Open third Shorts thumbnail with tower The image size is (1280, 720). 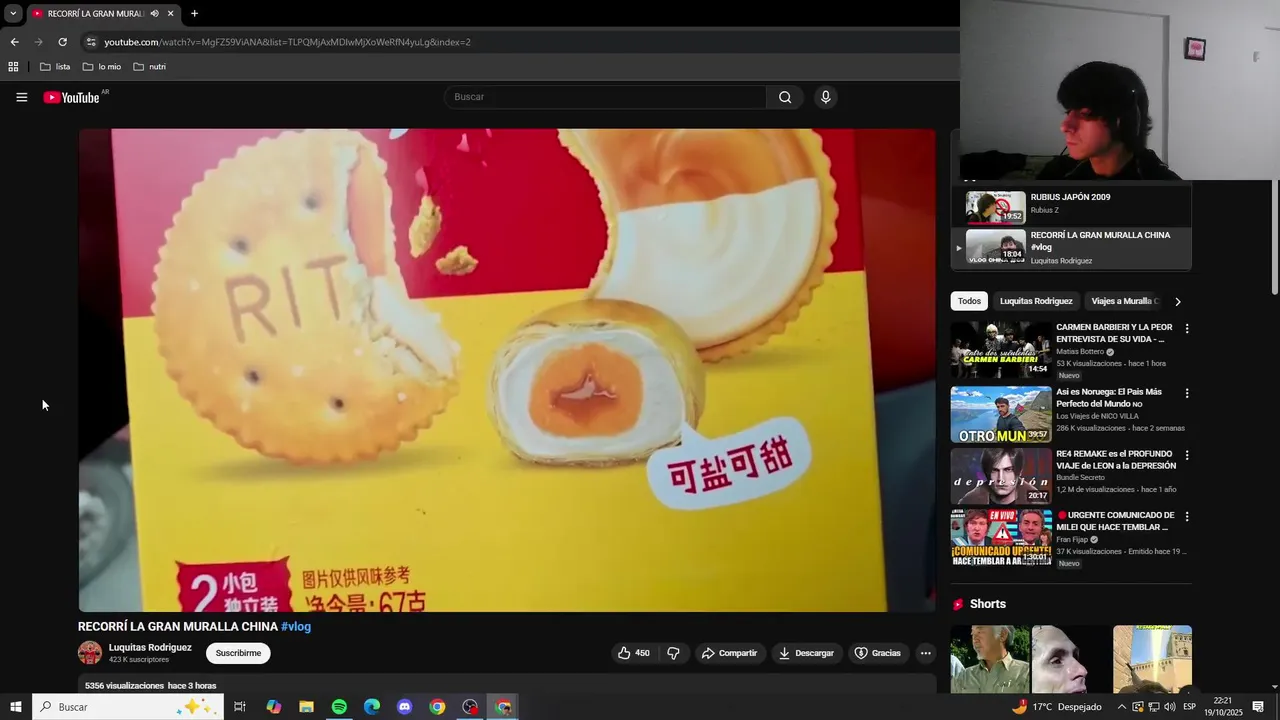coord(1152,659)
